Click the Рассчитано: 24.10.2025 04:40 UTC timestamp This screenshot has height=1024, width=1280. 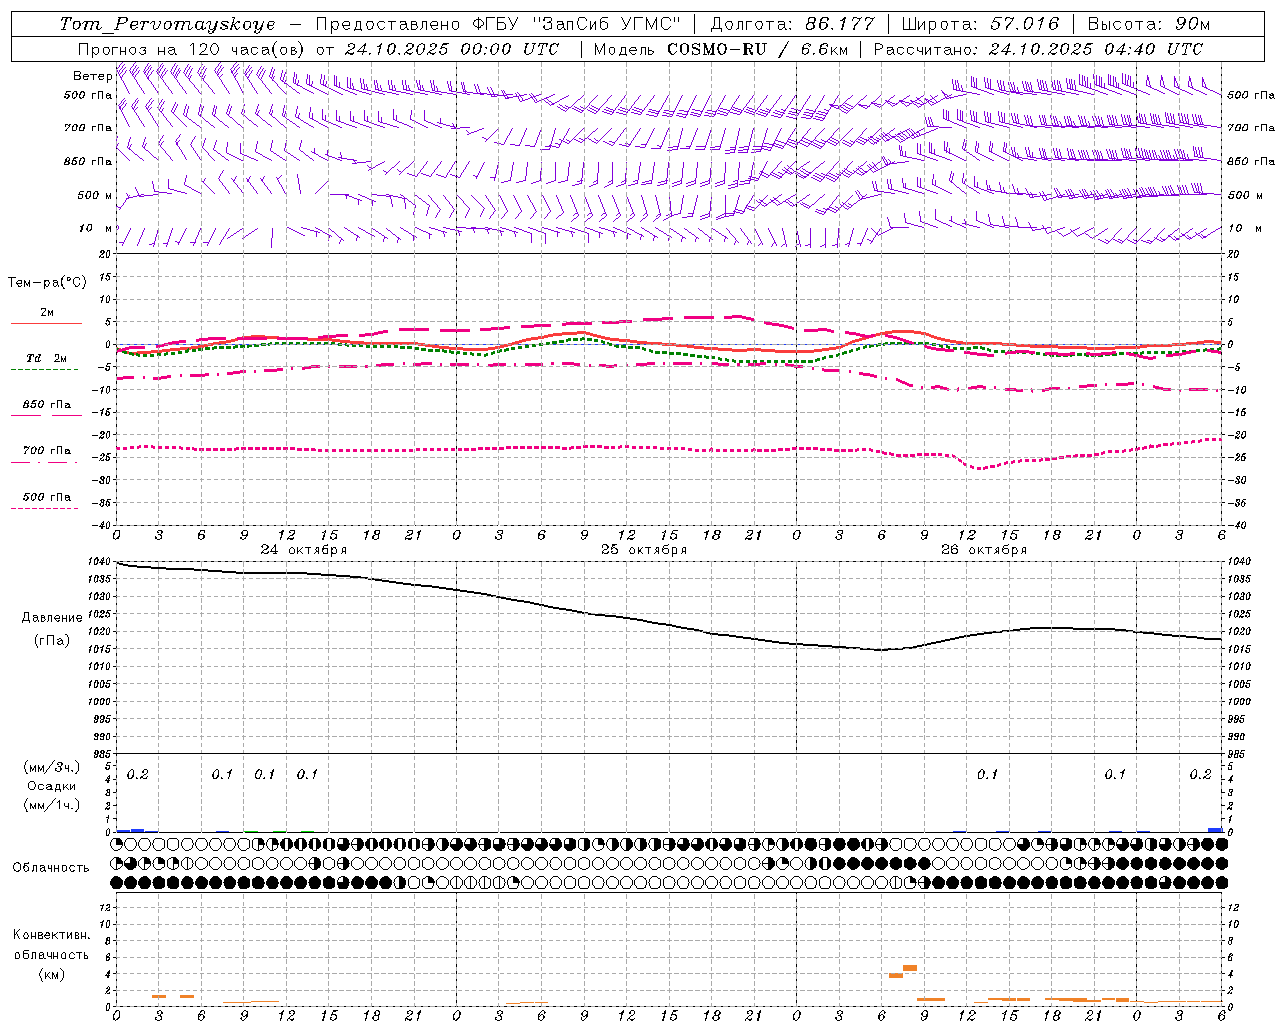pyautogui.click(x=1038, y=49)
